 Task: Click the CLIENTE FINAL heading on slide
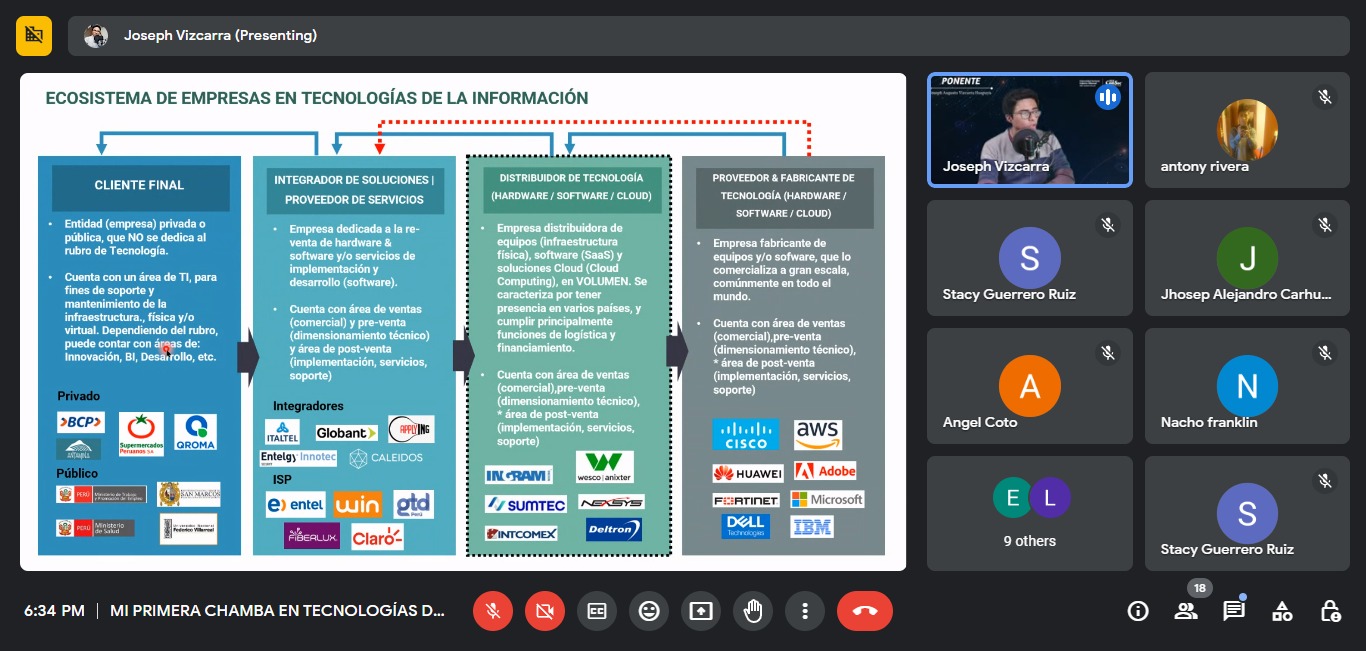click(139, 185)
